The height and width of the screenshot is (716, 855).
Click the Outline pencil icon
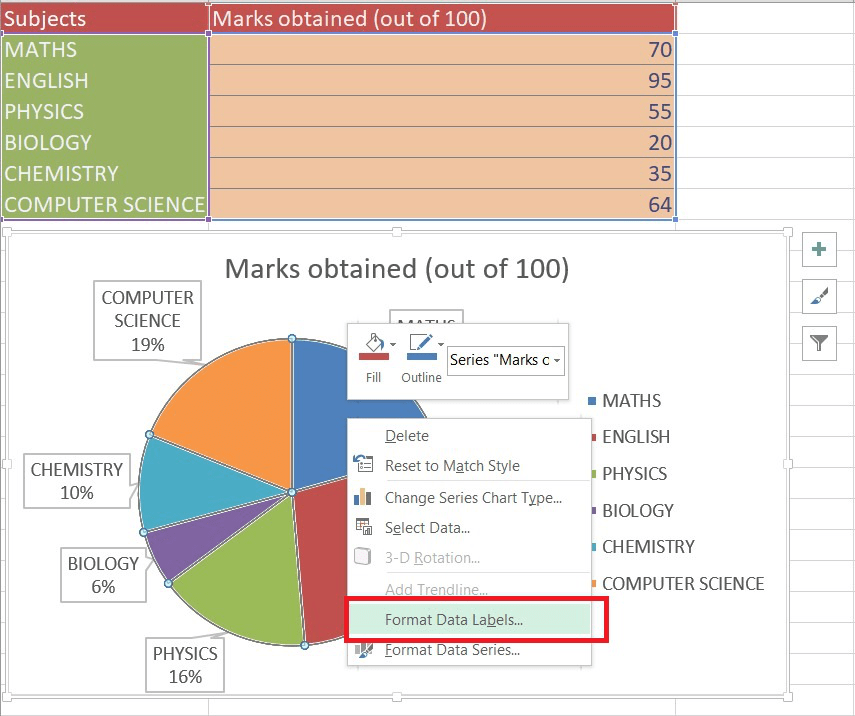pyautogui.click(x=420, y=340)
